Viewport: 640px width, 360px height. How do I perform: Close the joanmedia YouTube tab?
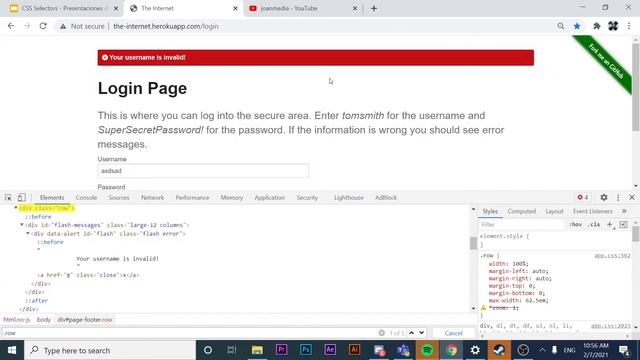[355, 8]
